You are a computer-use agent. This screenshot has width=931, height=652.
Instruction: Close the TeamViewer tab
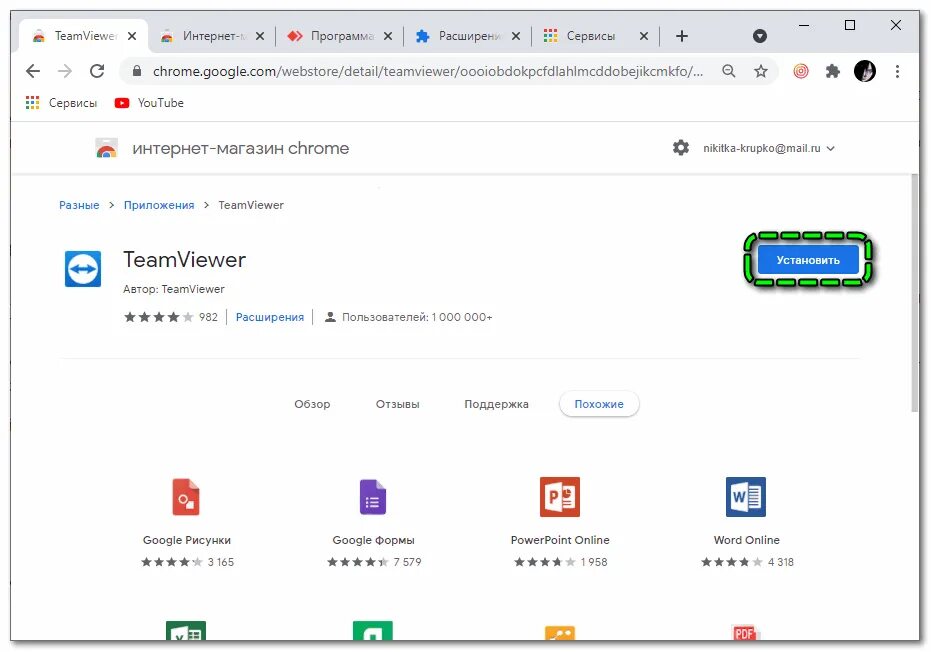pyautogui.click(x=132, y=36)
